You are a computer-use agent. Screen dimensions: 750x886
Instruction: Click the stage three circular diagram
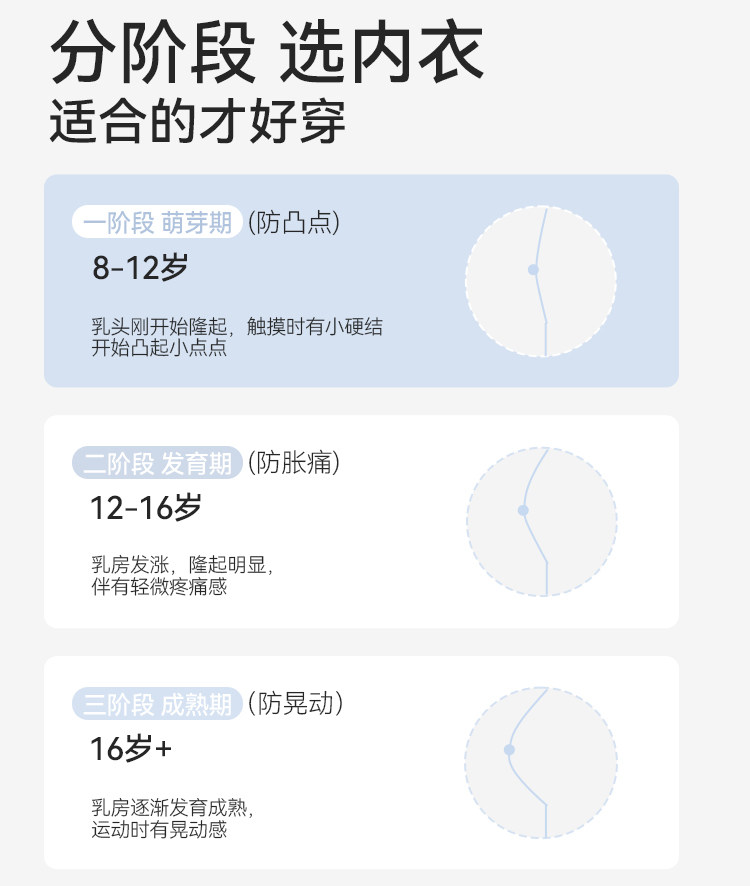(x=541, y=761)
